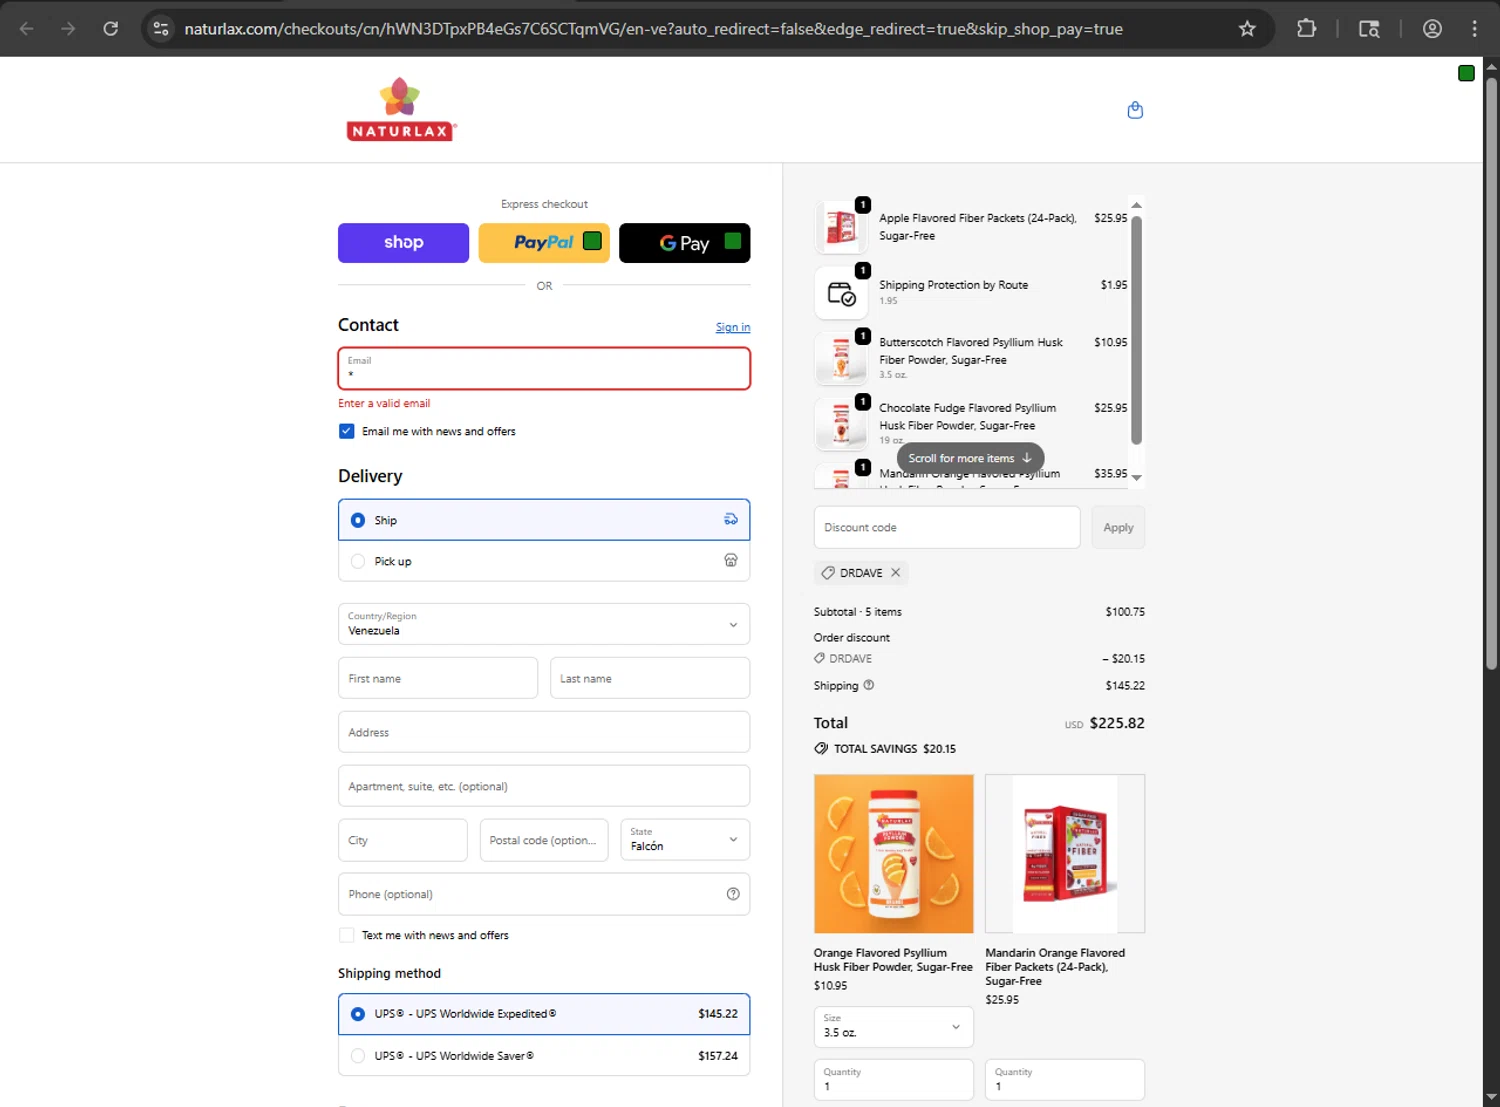
Task: Select Pick up delivery option
Action: (544, 561)
